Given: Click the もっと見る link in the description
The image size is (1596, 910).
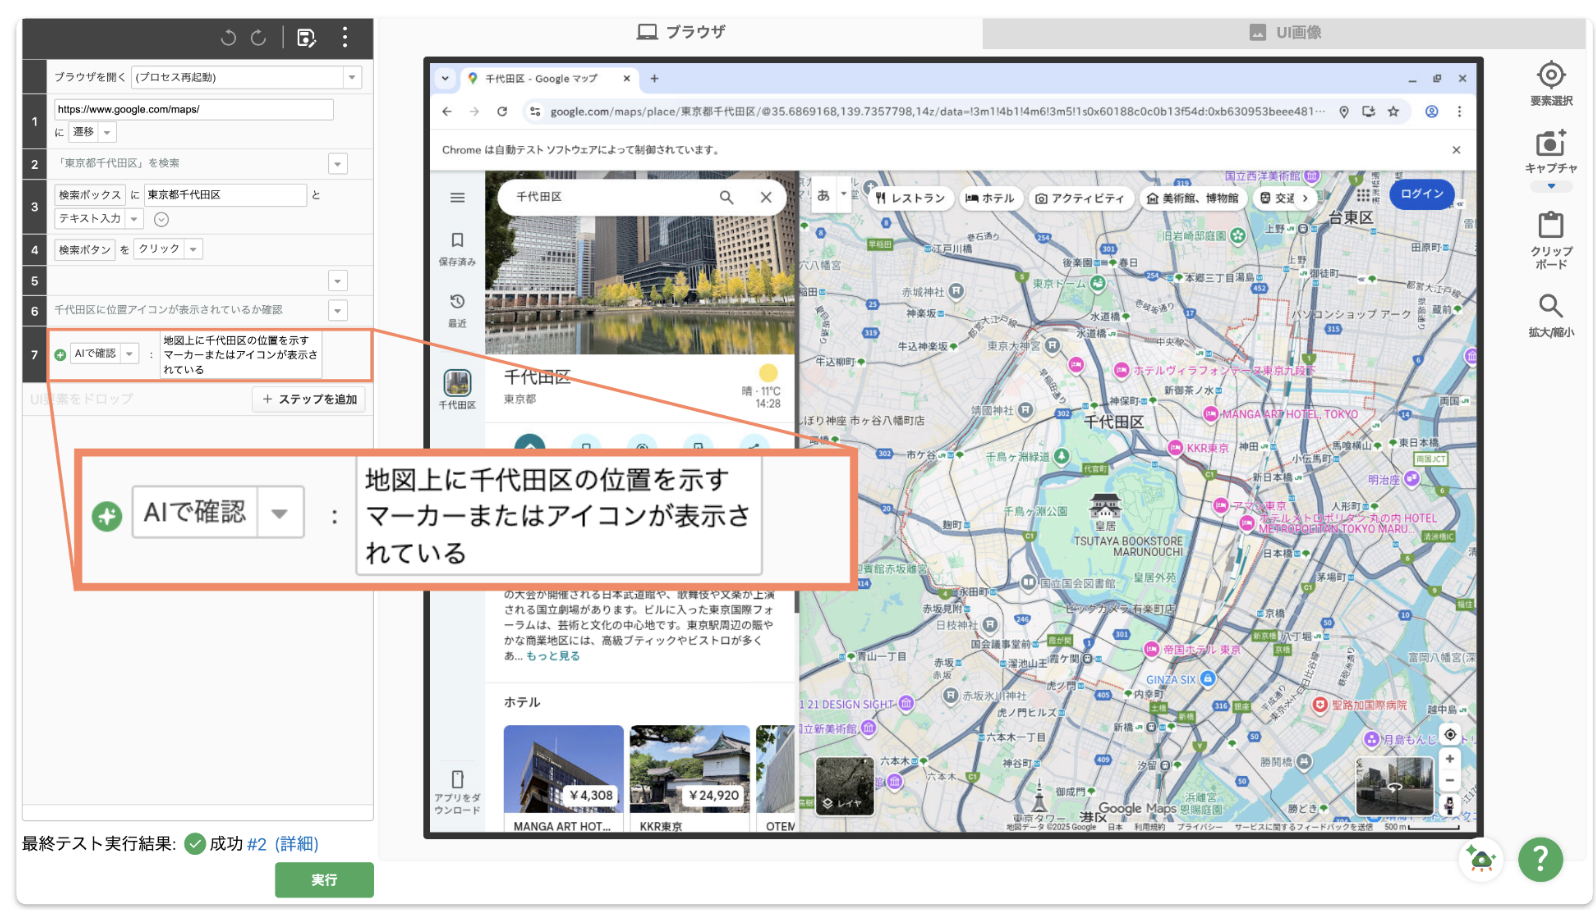Looking at the screenshot, I should 553,656.
